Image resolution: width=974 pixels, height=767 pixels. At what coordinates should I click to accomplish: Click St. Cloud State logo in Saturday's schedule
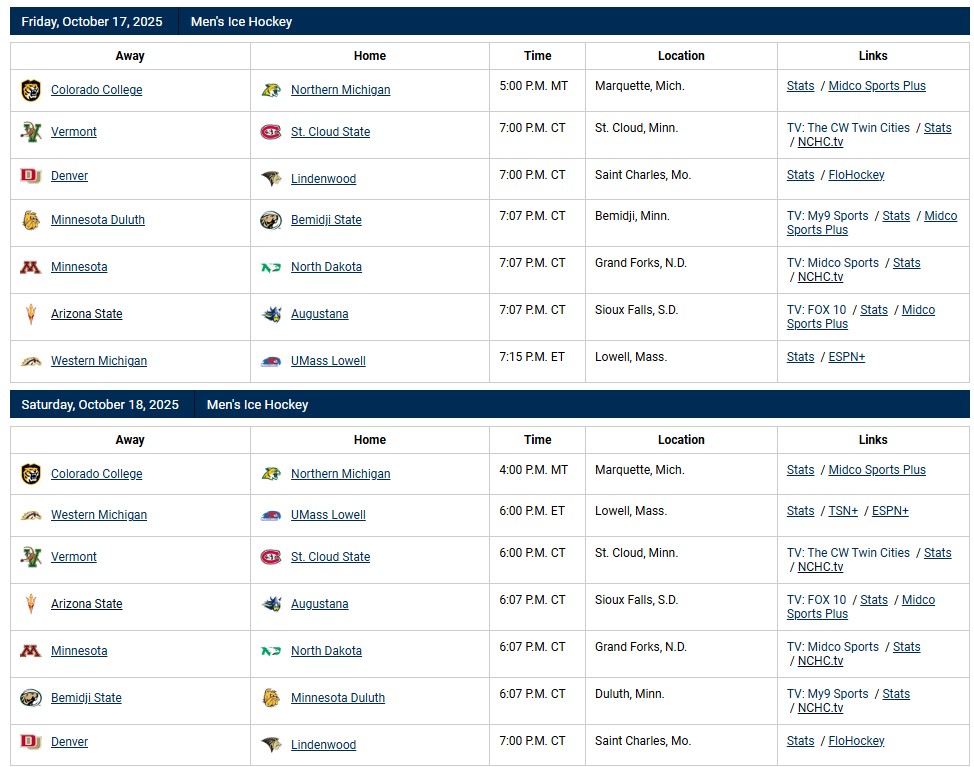tap(271, 557)
